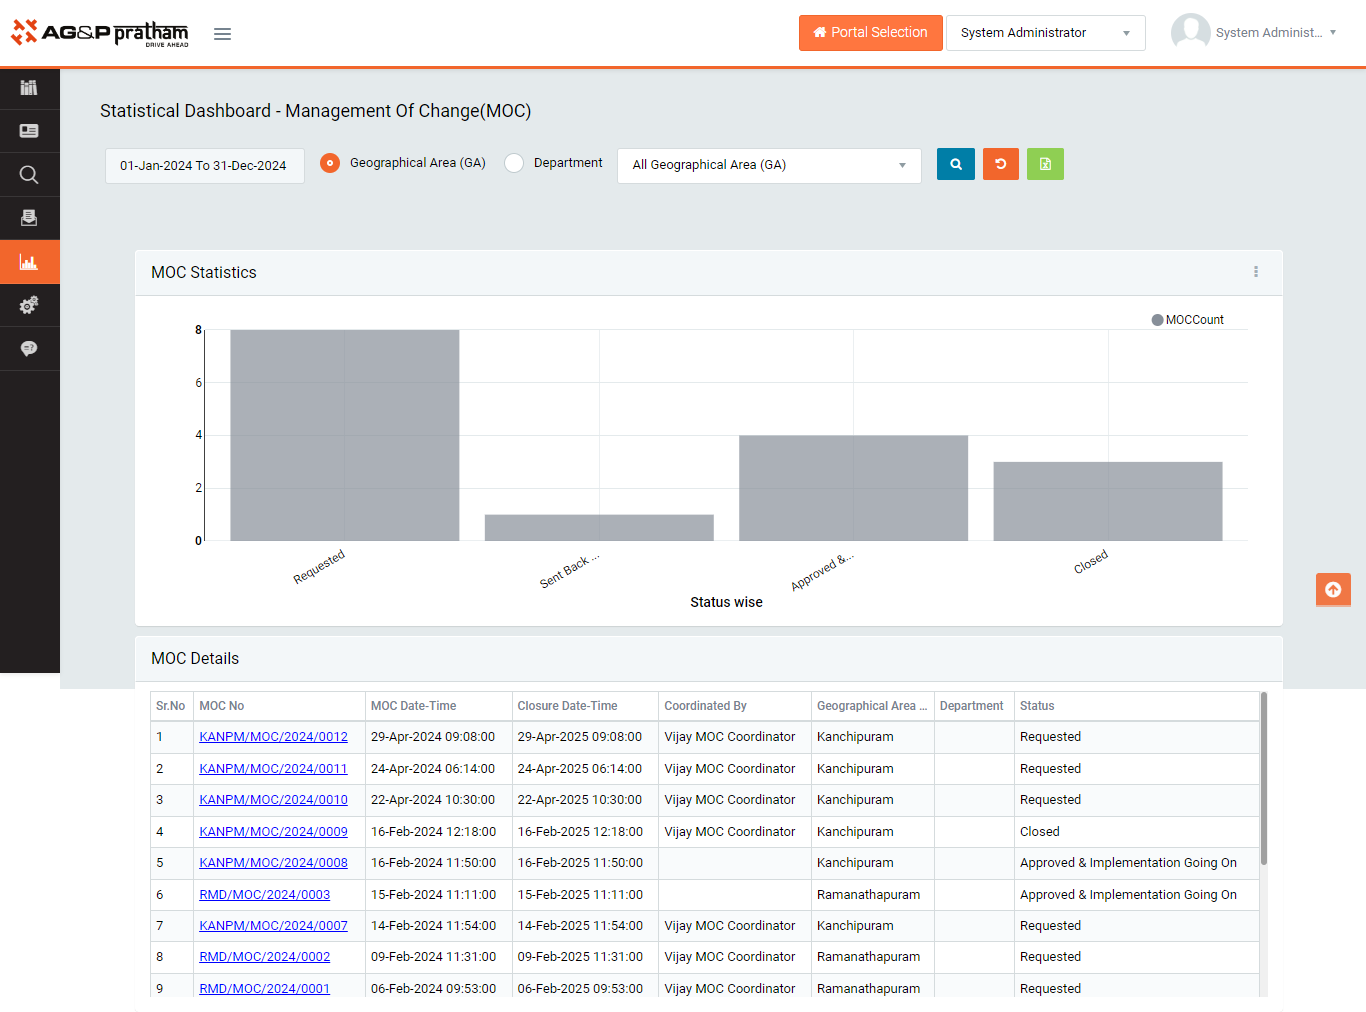1366x1012 pixels.
Task: Open the settings gears sidebar icon
Action: 29,305
